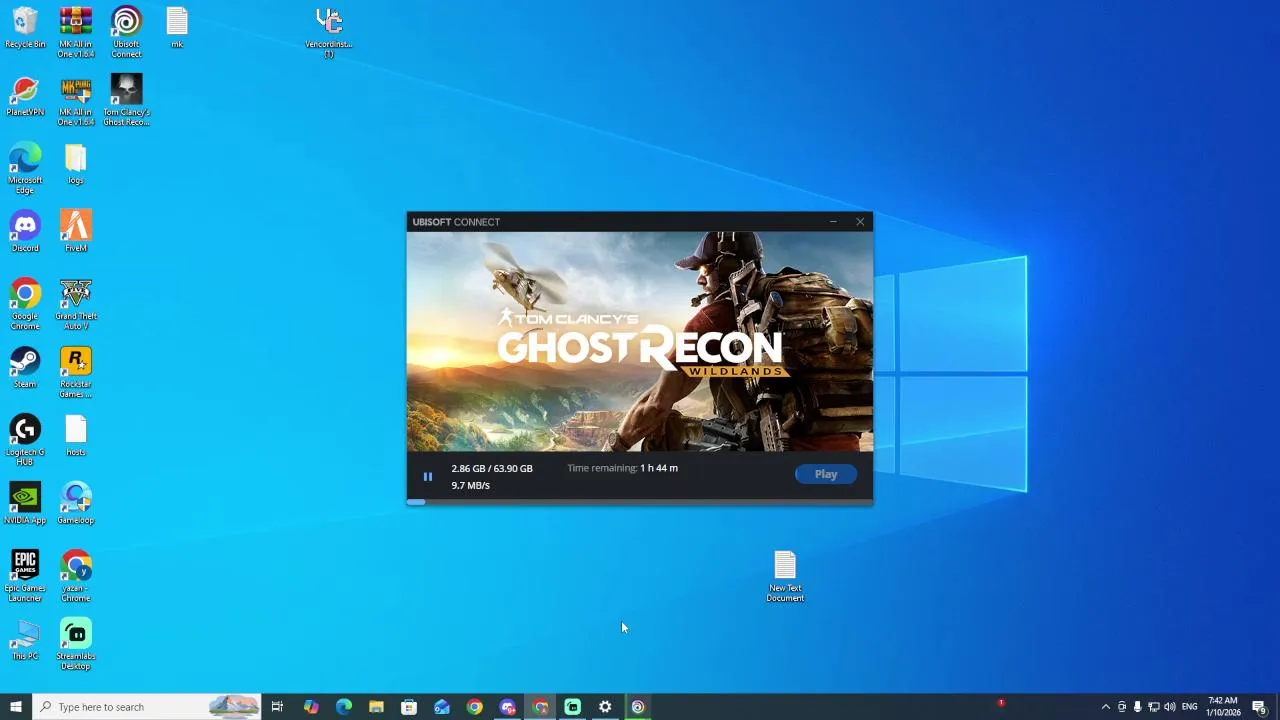Open Microsoft Edge from the taskbar
The height and width of the screenshot is (720, 1280).
(344, 707)
